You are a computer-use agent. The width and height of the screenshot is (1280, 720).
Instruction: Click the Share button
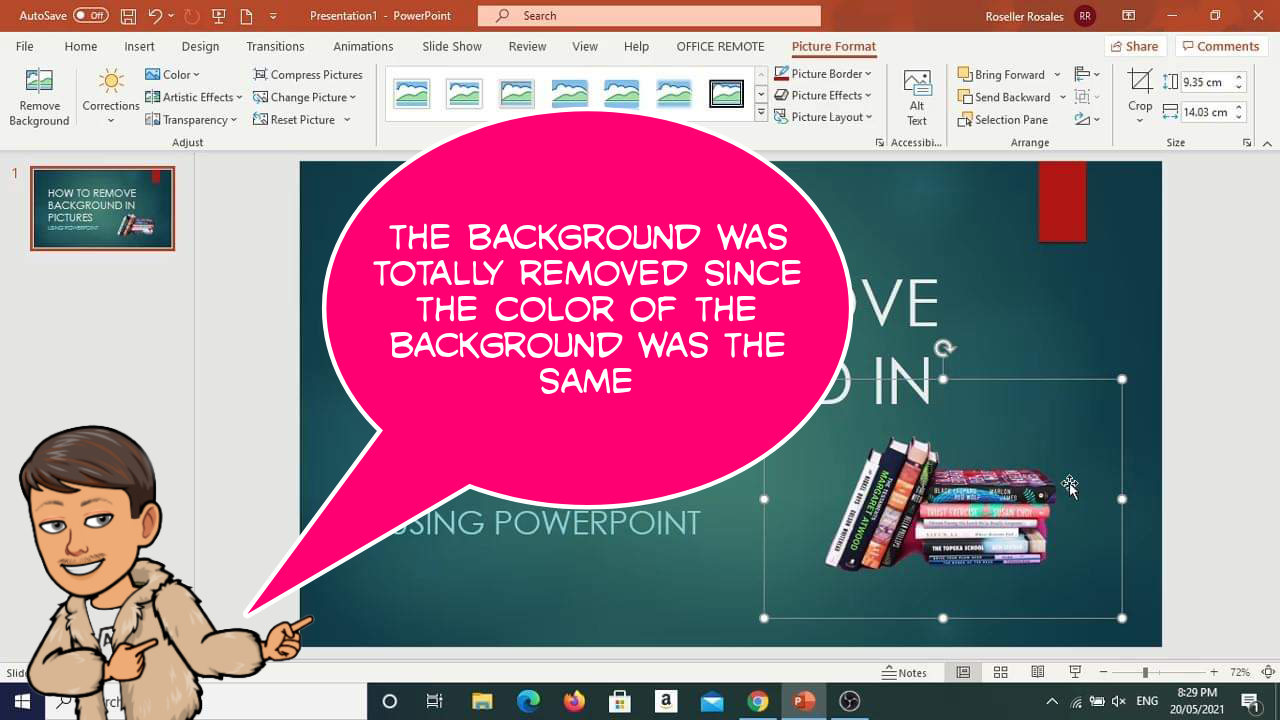click(x=1135, y=46)
